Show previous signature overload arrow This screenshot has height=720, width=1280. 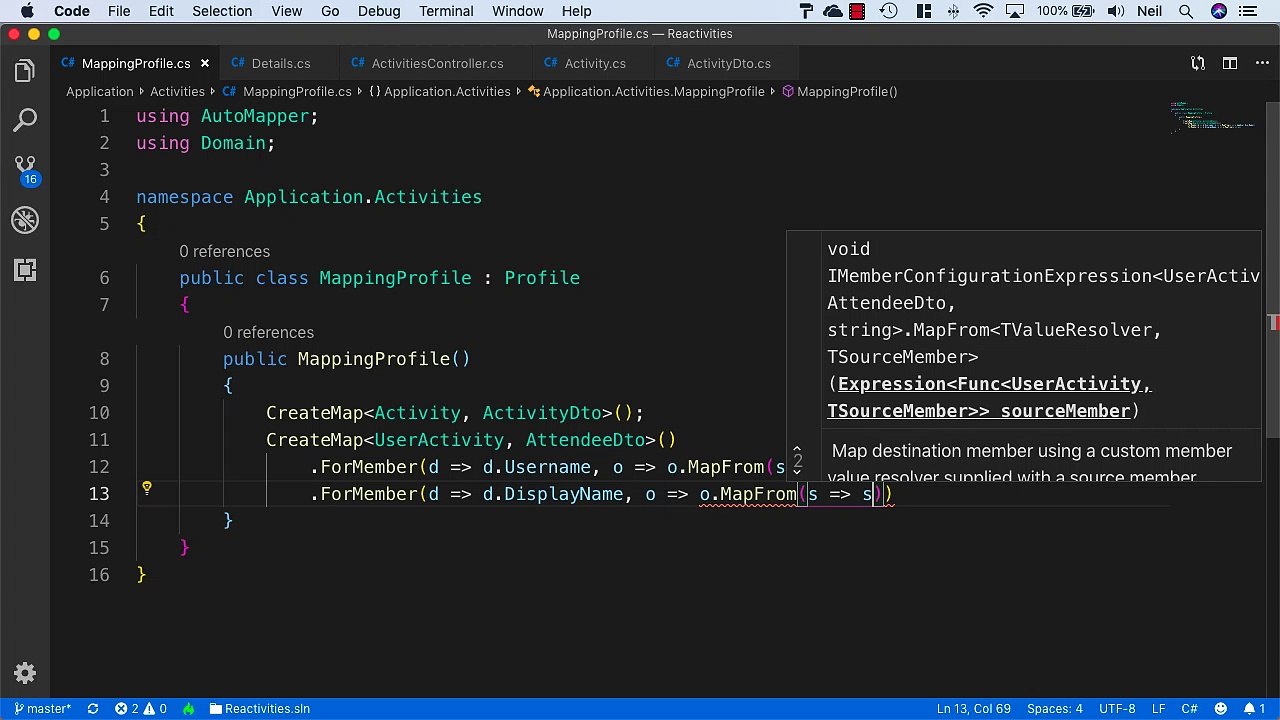tap(797, 451)
